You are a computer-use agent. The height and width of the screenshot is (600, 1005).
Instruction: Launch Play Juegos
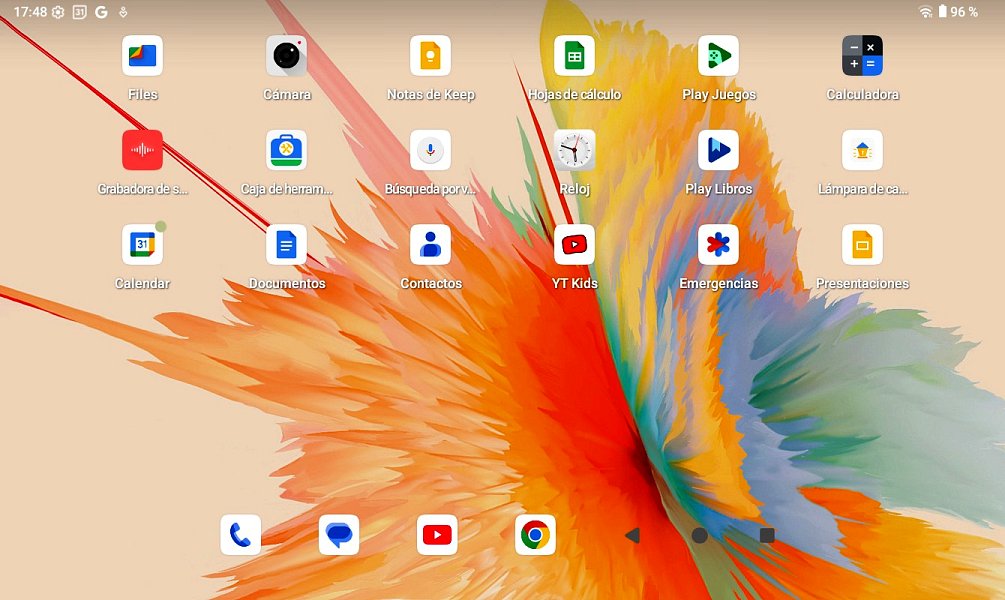pyautogui.click(x=718, y=56)
